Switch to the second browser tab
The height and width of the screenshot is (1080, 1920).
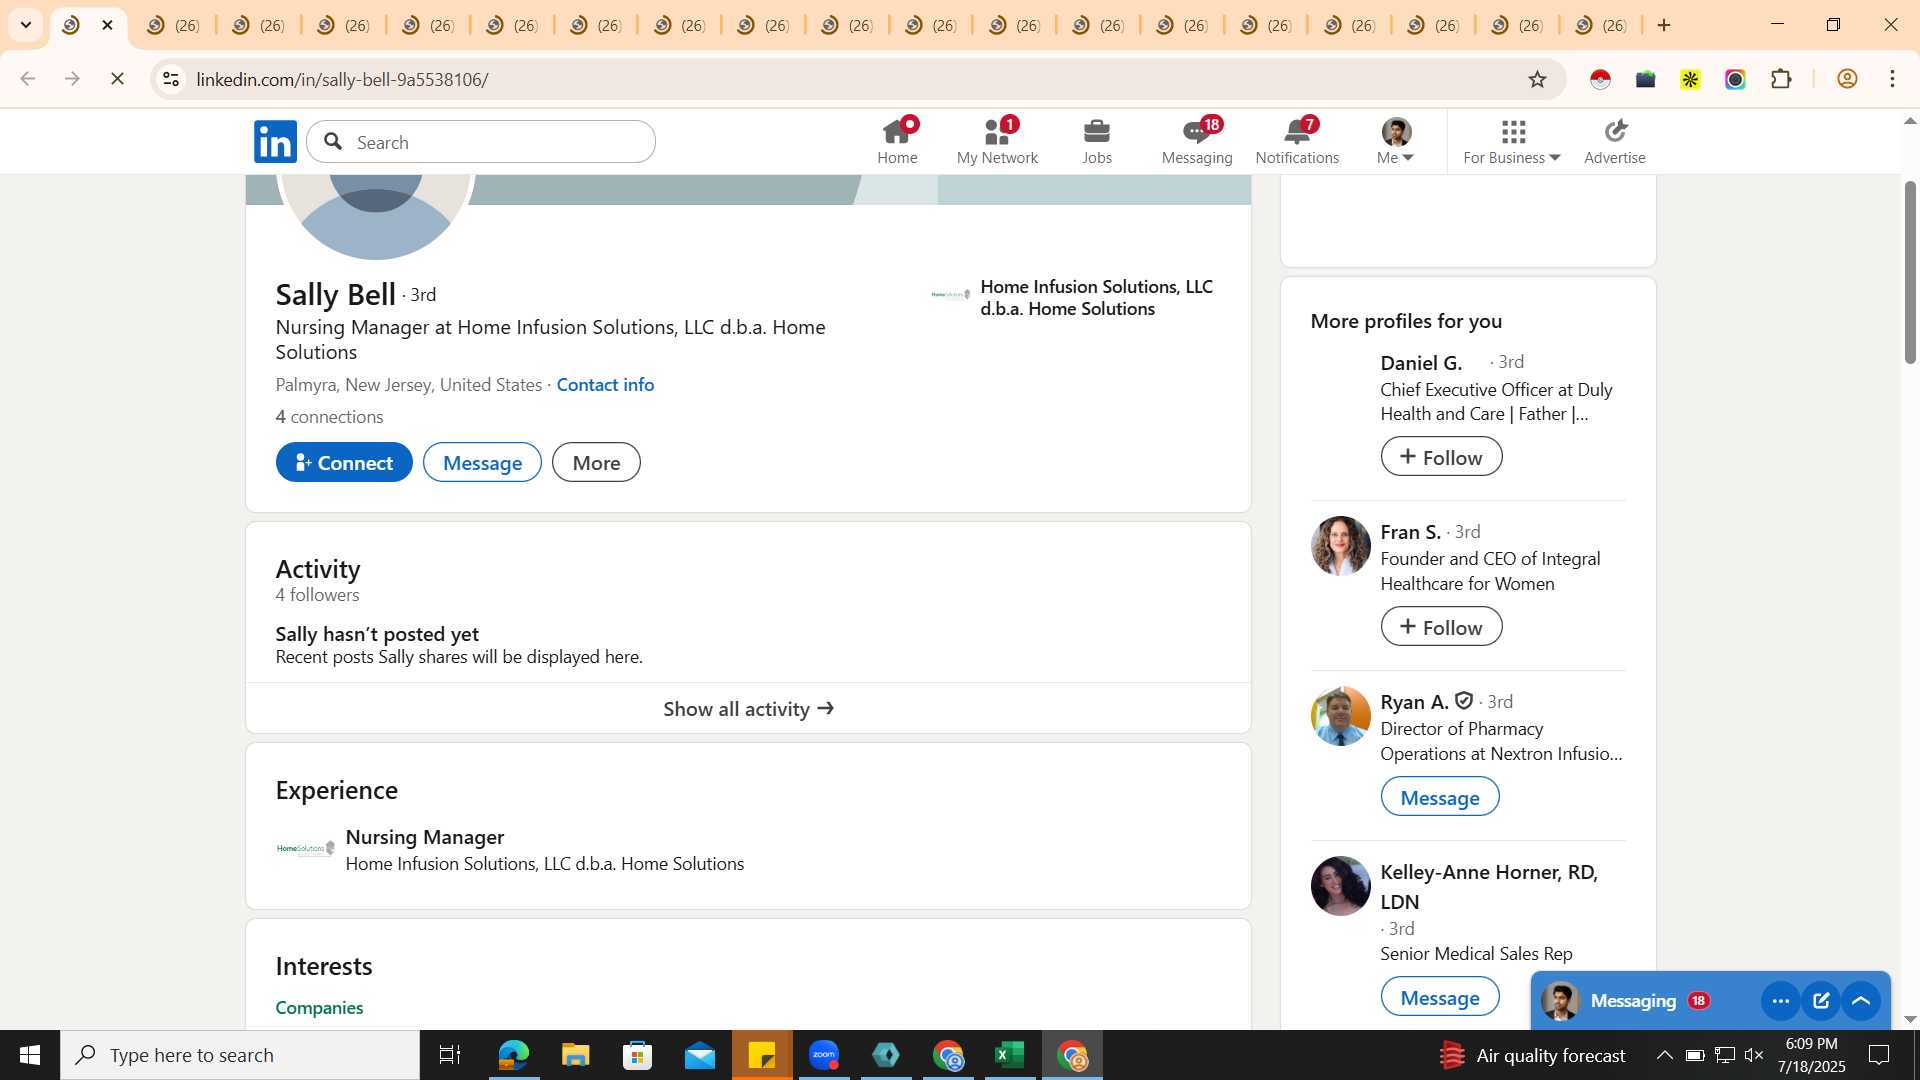(x=172, y=25)
